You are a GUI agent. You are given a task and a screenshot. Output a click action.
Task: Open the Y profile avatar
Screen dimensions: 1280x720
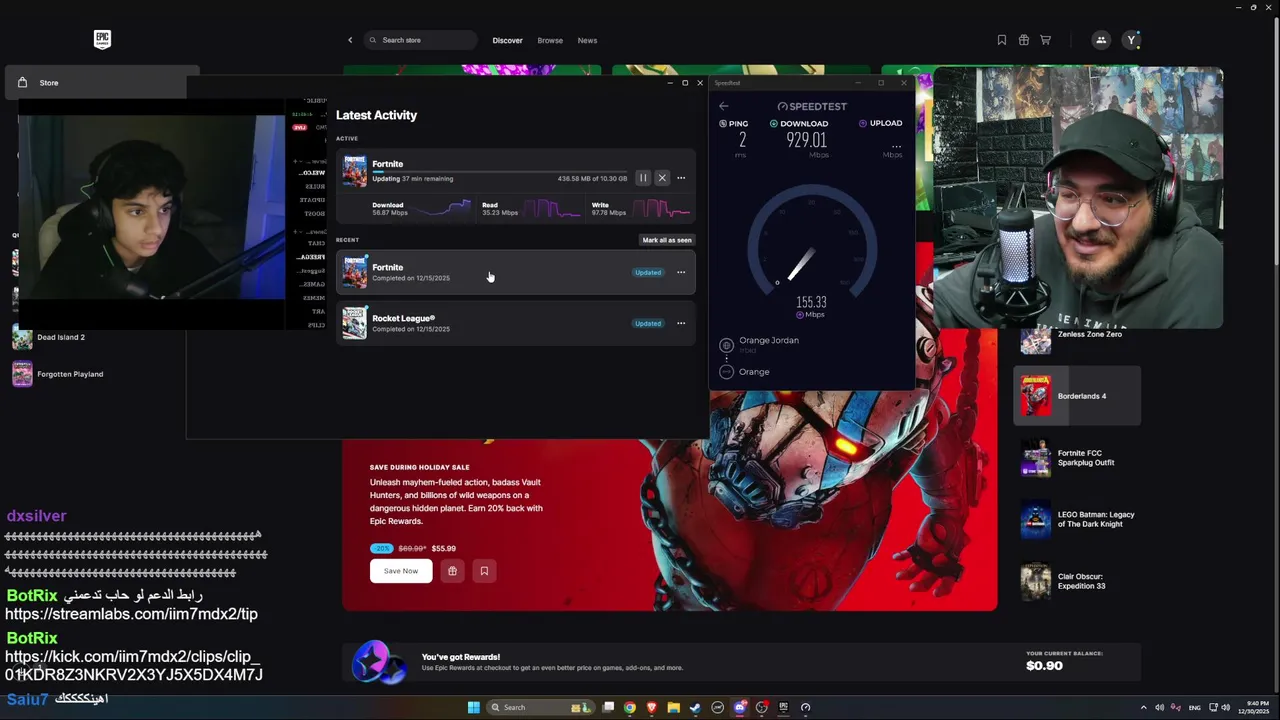[1131, 40]
